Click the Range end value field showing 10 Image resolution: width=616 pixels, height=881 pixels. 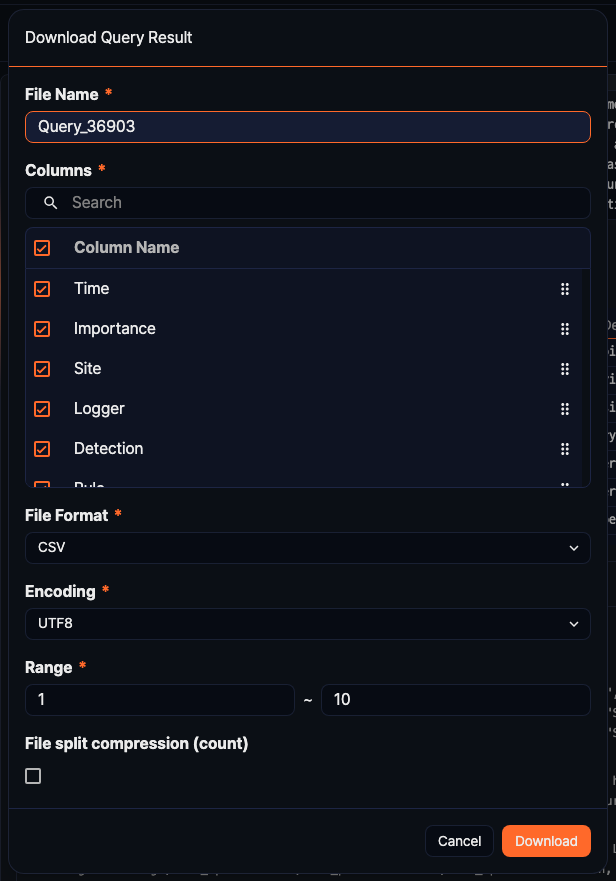pyautogui.click(x=455, y=699)
